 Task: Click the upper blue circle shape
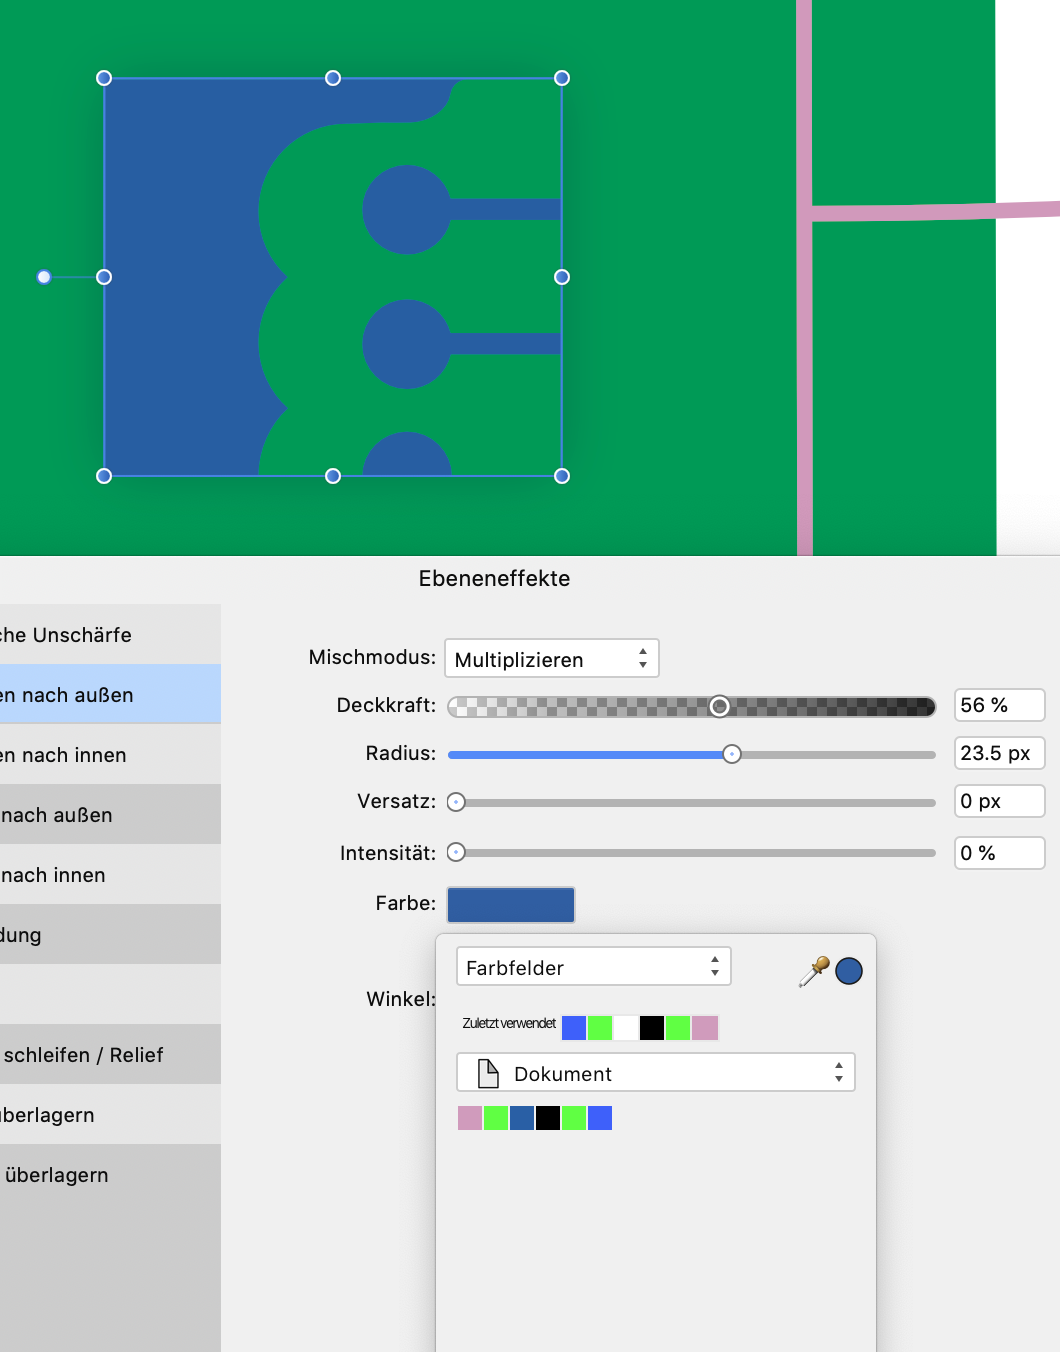click(406, 210)
